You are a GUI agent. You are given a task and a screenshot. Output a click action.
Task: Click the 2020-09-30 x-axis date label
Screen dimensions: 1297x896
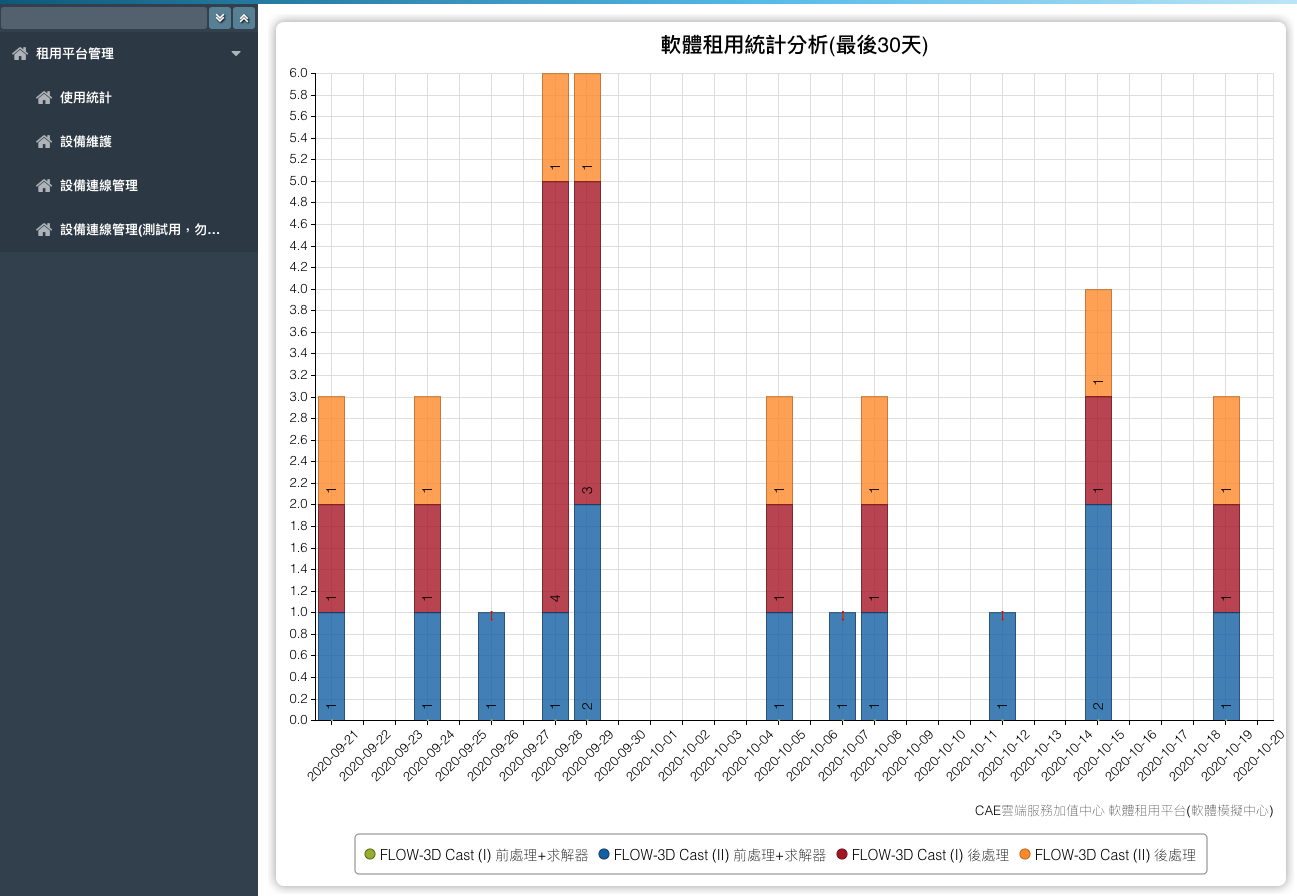pyautogui.click(x=622, y=756)
